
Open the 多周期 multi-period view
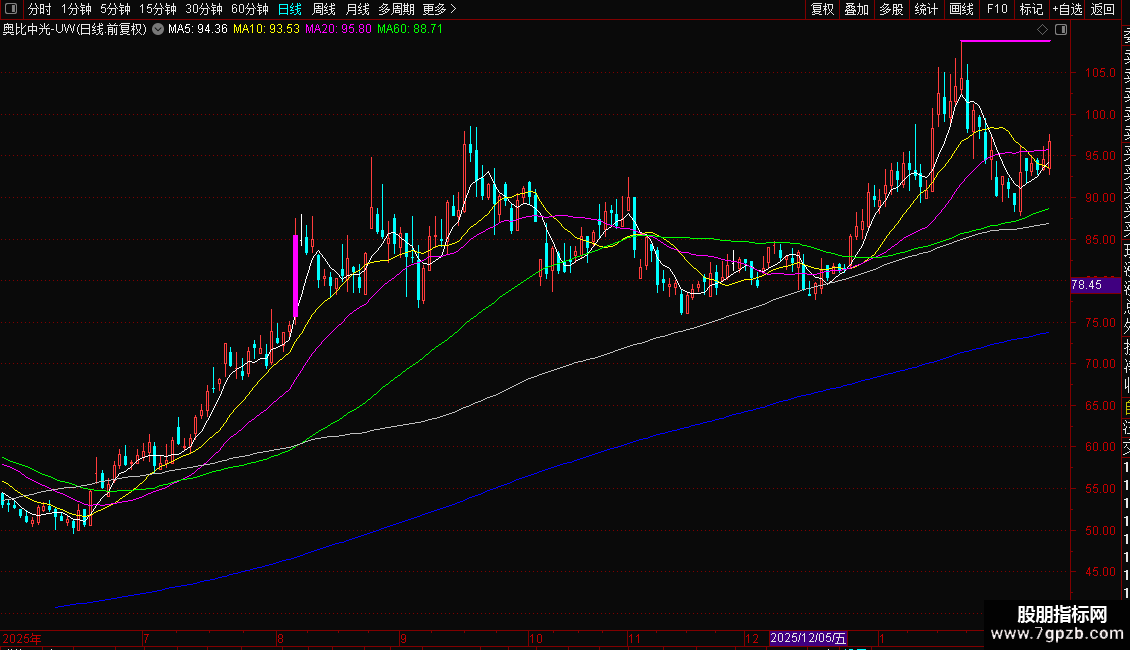click(396, 9)
